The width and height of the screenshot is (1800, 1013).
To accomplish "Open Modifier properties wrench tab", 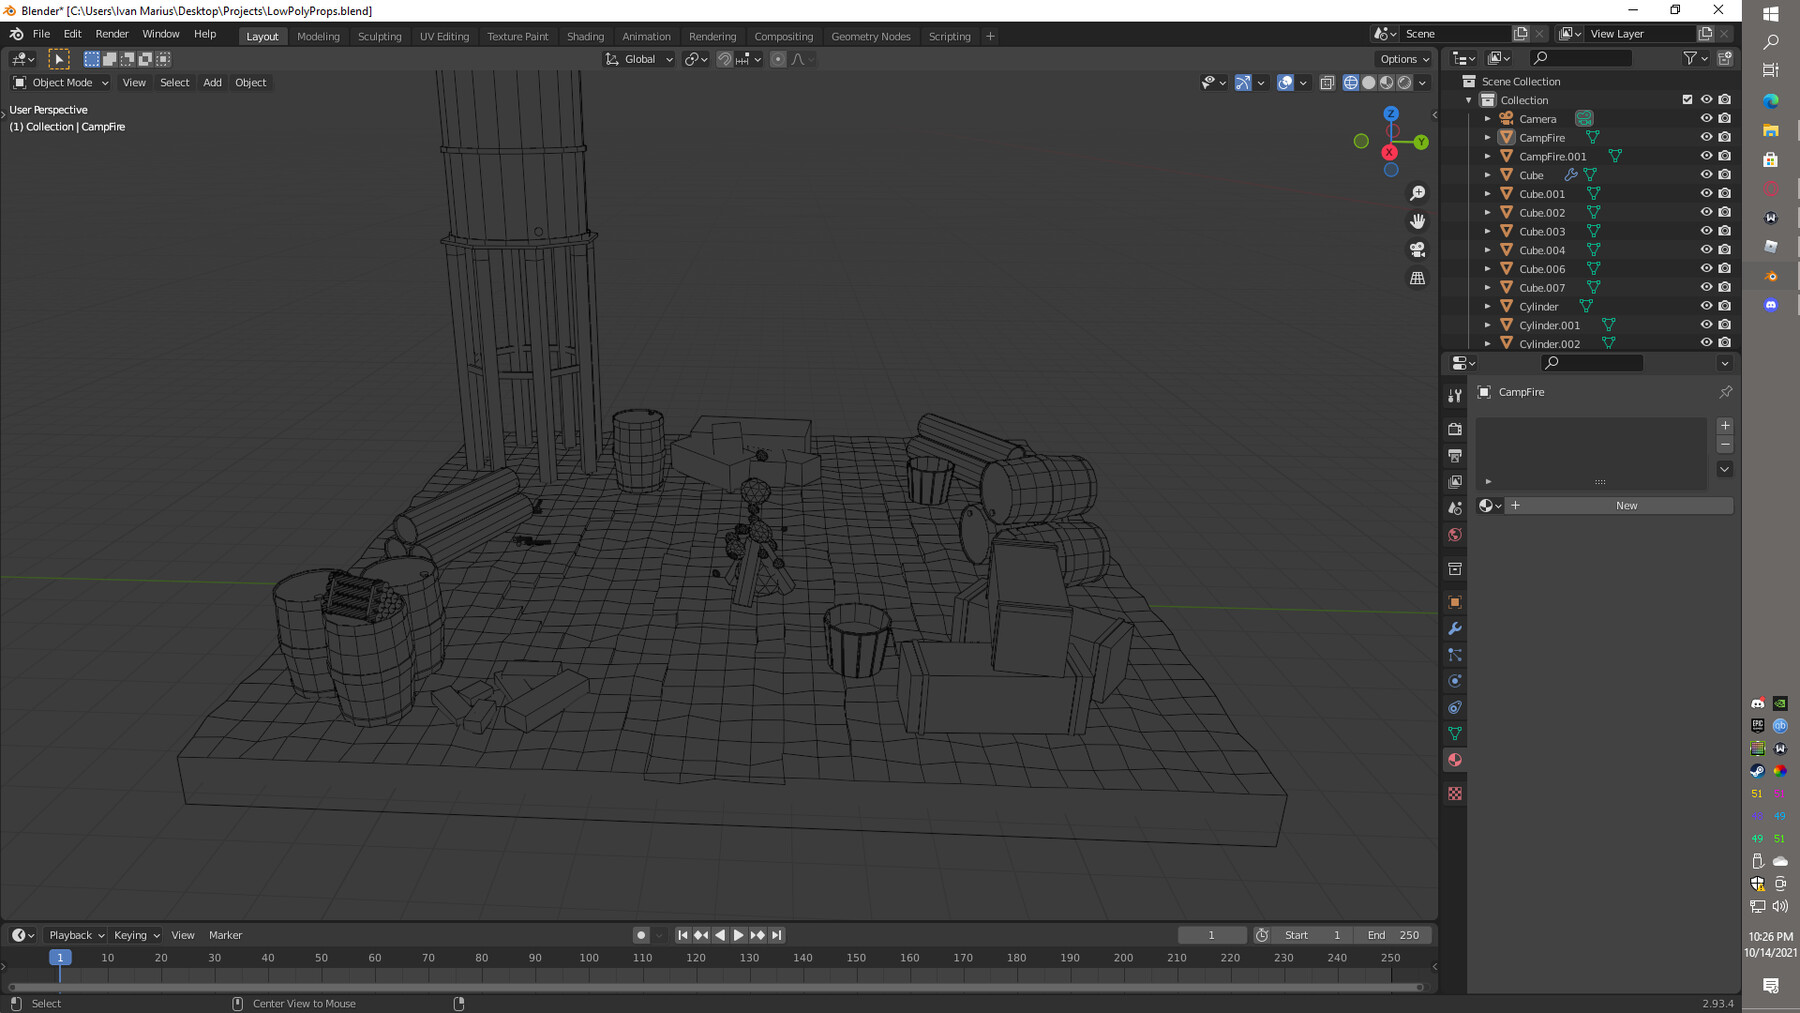I will [1455, 629].
